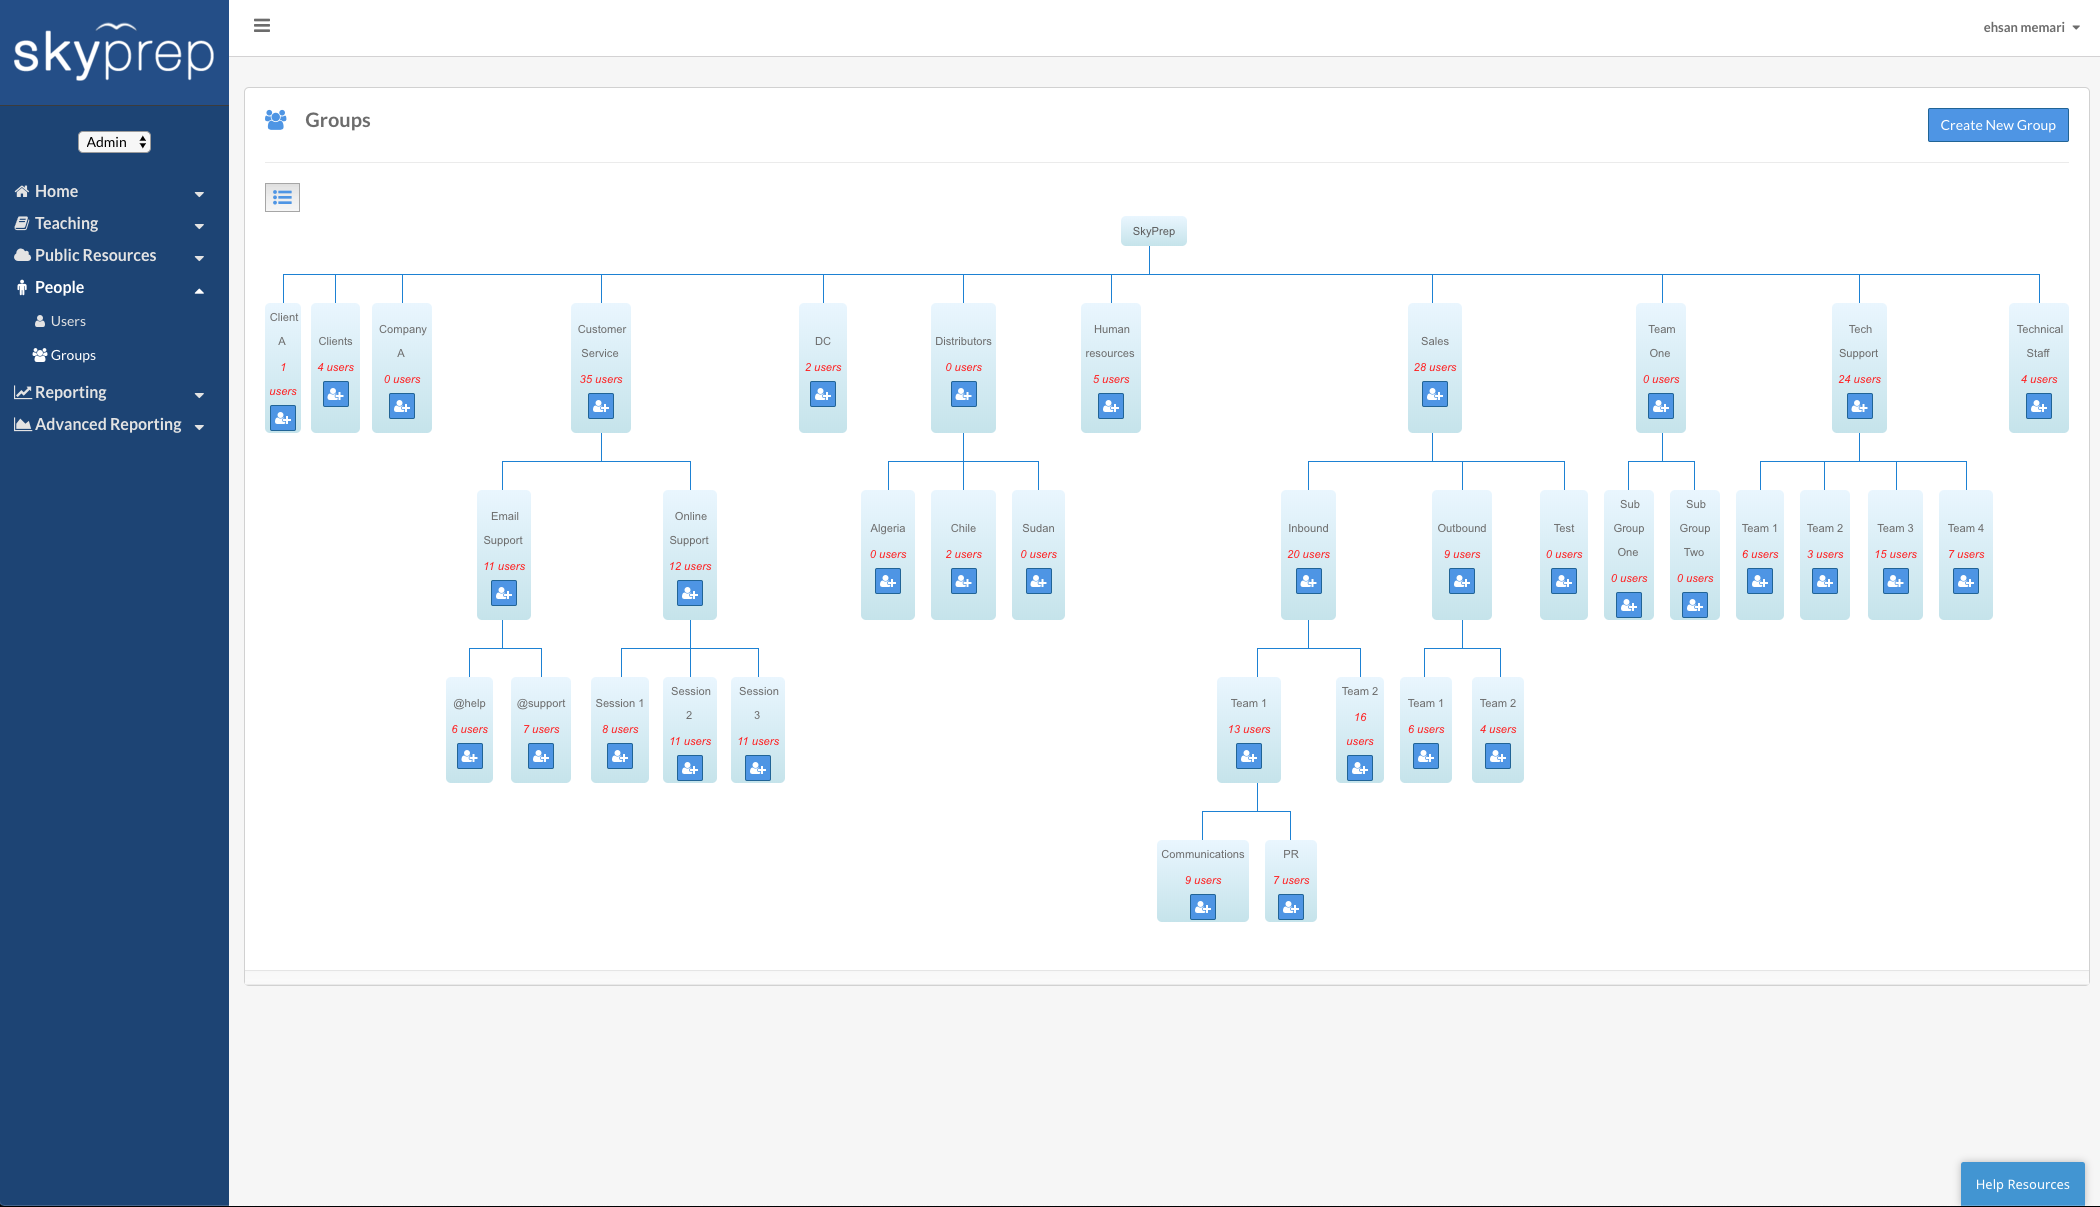The height and width of the screenshot is (1207, 2100).
Task: Add user to PR group
Action: click(1290, 907)
